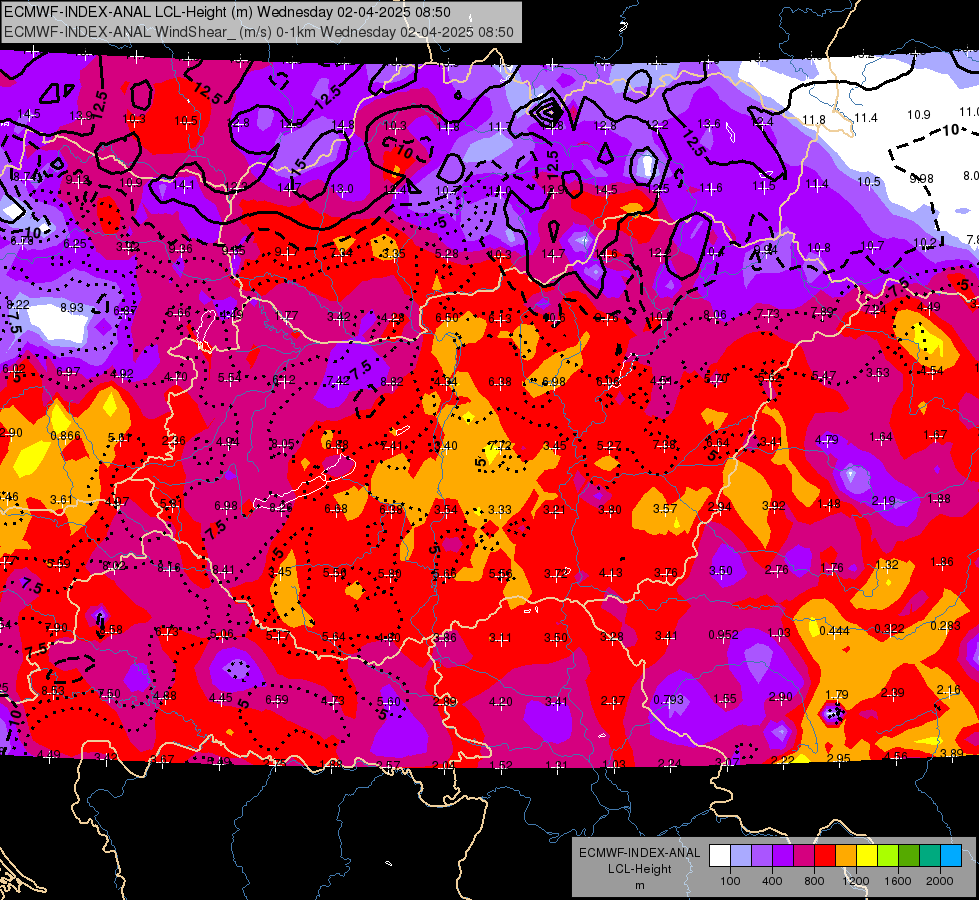
Task: Click the wind shear value 9.98
Action: pyautogui.click(x=922, y=179)
